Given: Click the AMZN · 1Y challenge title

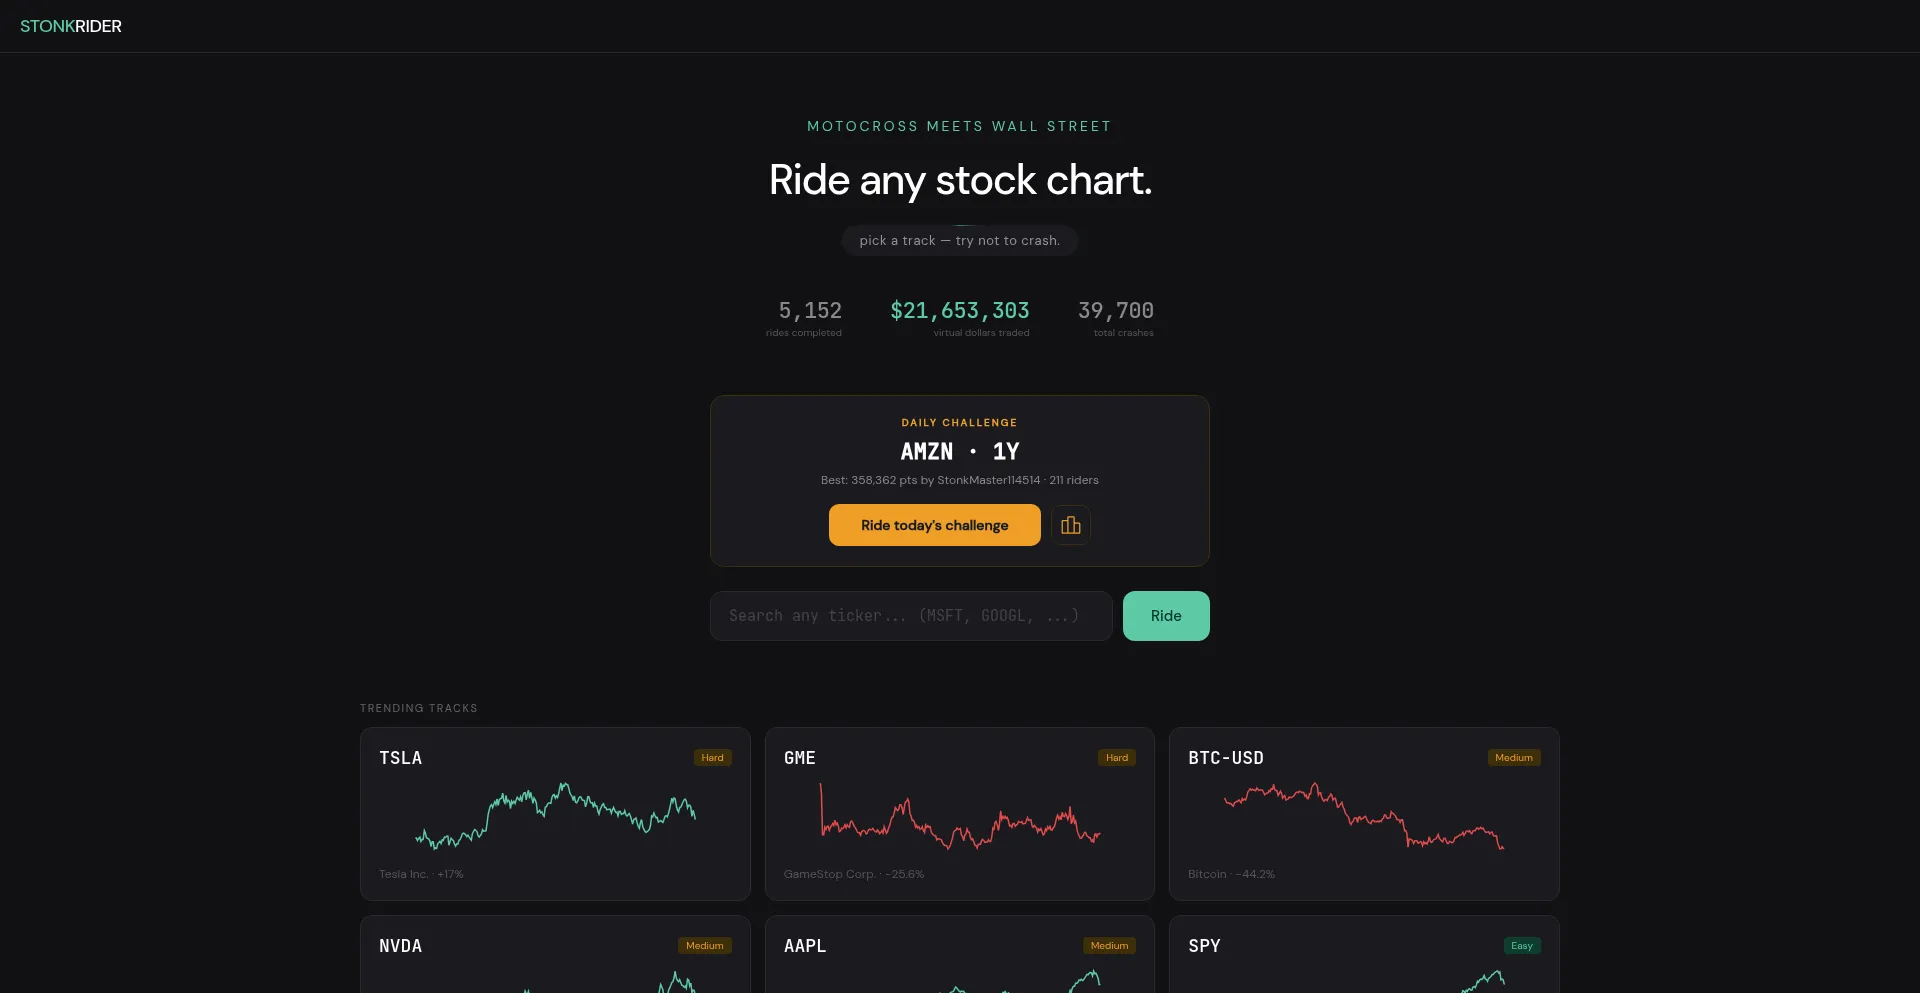Looking at the screenshot, I should click(960, 452).
